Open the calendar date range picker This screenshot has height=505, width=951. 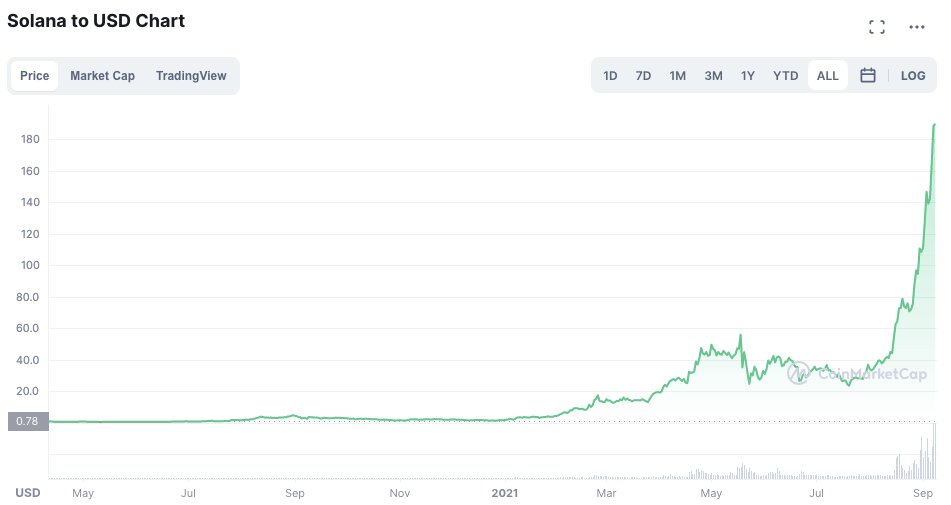pos(867,75)
